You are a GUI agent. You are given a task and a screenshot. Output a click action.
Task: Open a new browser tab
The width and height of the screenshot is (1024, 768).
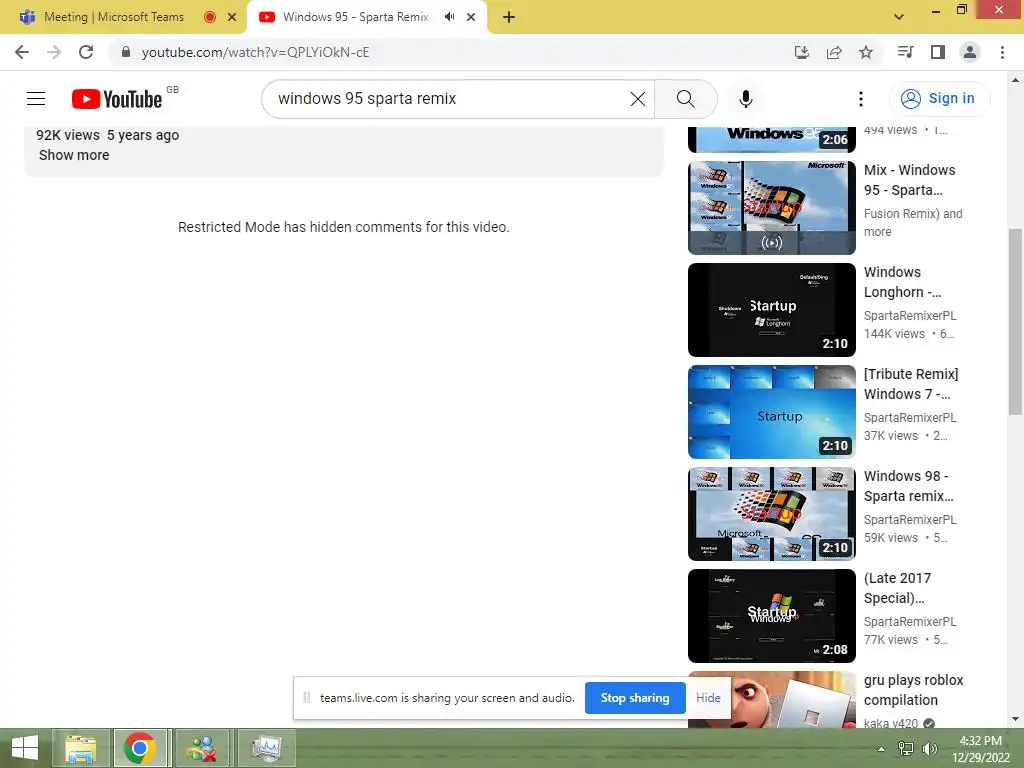(509, 17)
